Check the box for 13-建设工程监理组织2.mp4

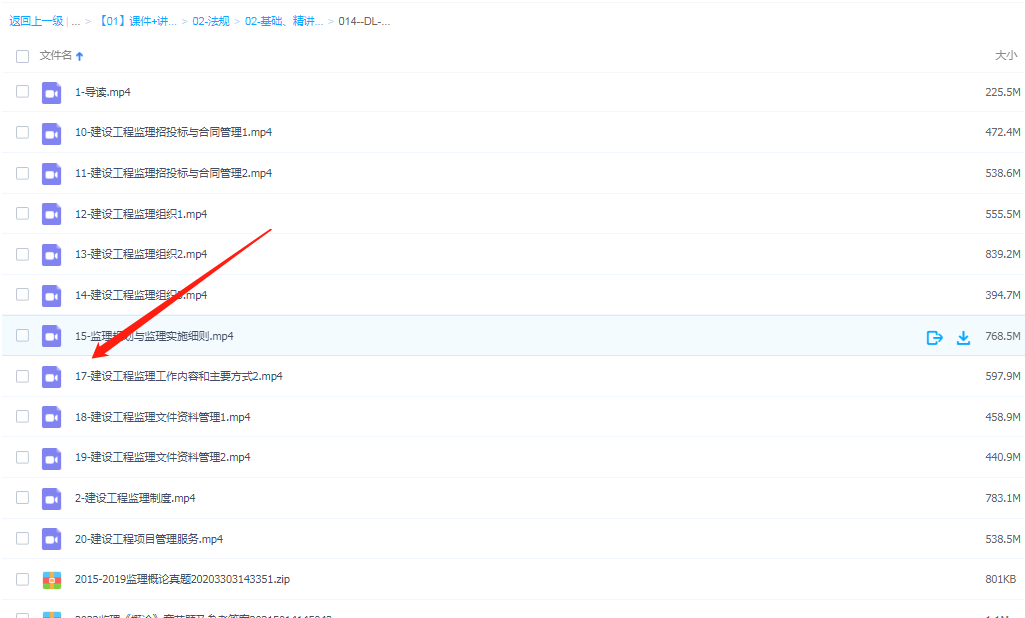(22, 254)
